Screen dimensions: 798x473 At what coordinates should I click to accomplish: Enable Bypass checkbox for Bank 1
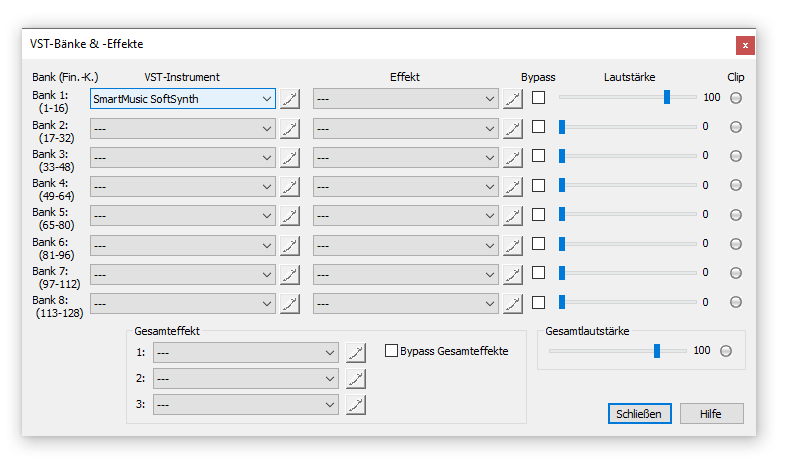coord(538,97)
